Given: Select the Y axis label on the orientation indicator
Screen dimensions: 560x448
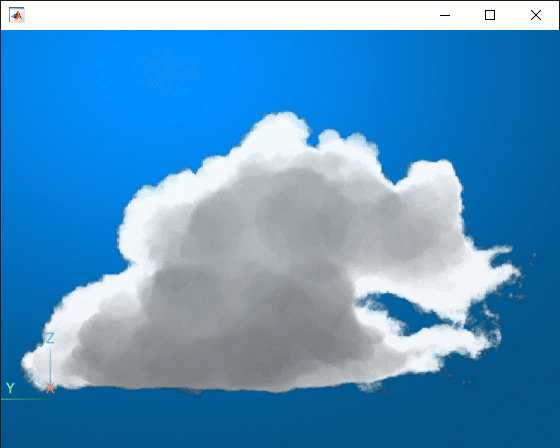Looking at the screenshot, I should (x=10, y=388).
